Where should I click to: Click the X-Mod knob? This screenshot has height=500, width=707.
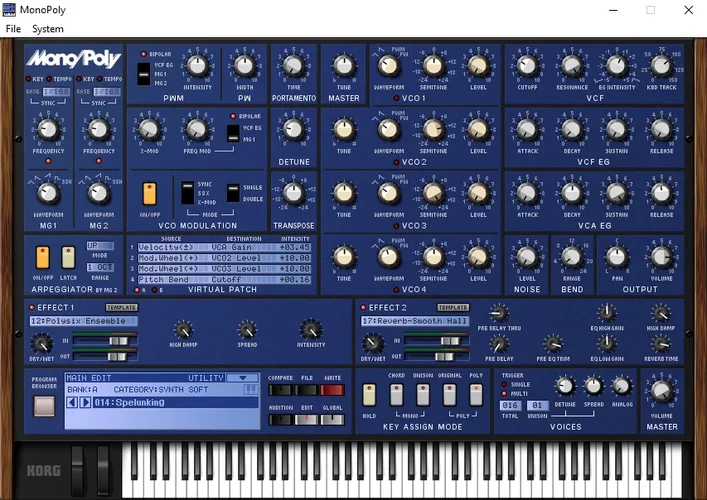click(149, 130)
